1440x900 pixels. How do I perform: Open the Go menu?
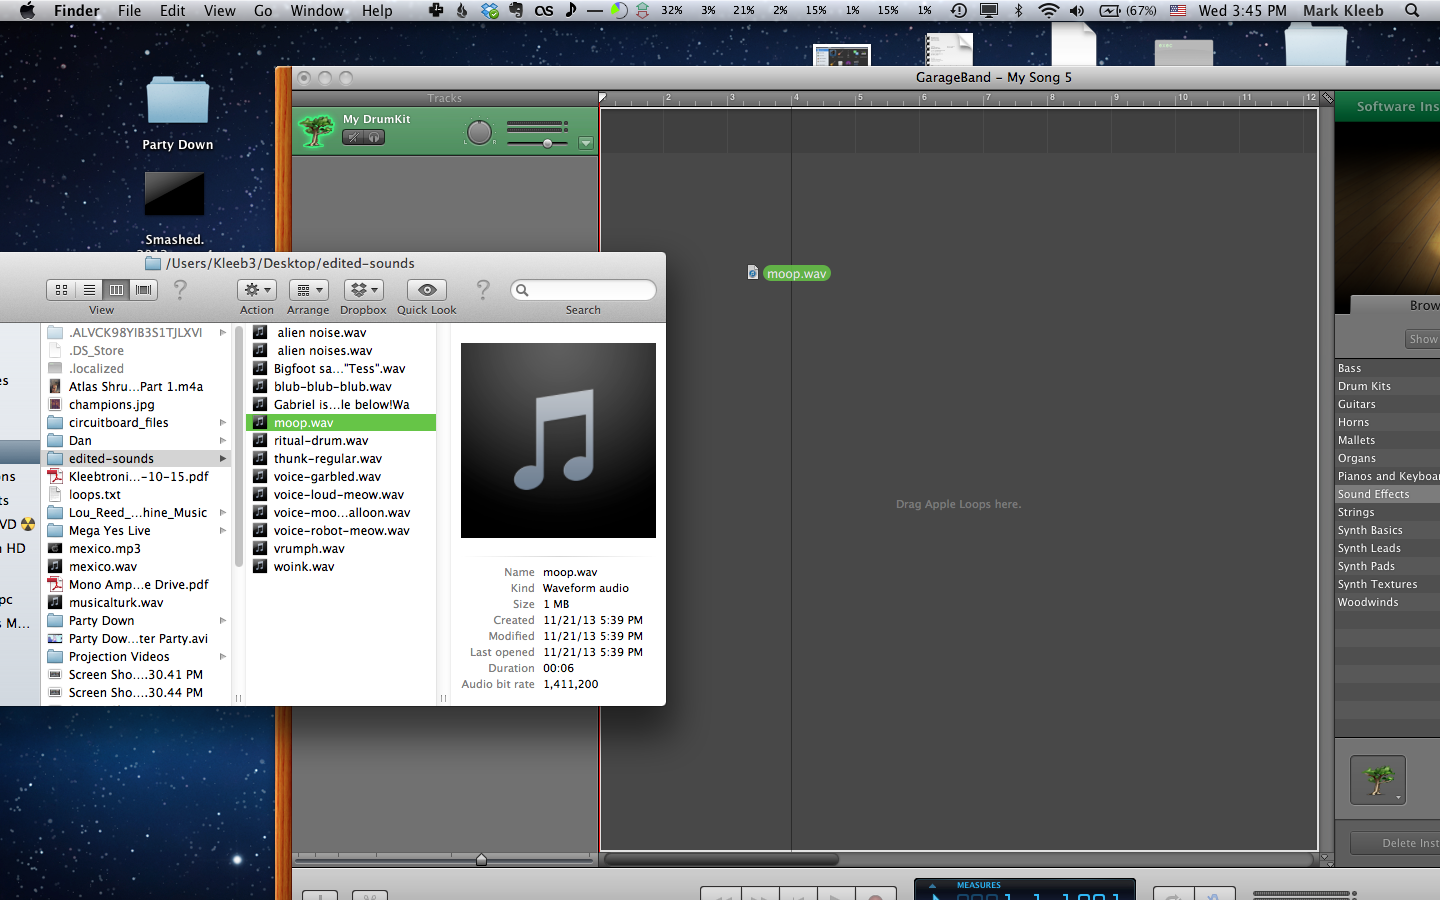(263, 10)
